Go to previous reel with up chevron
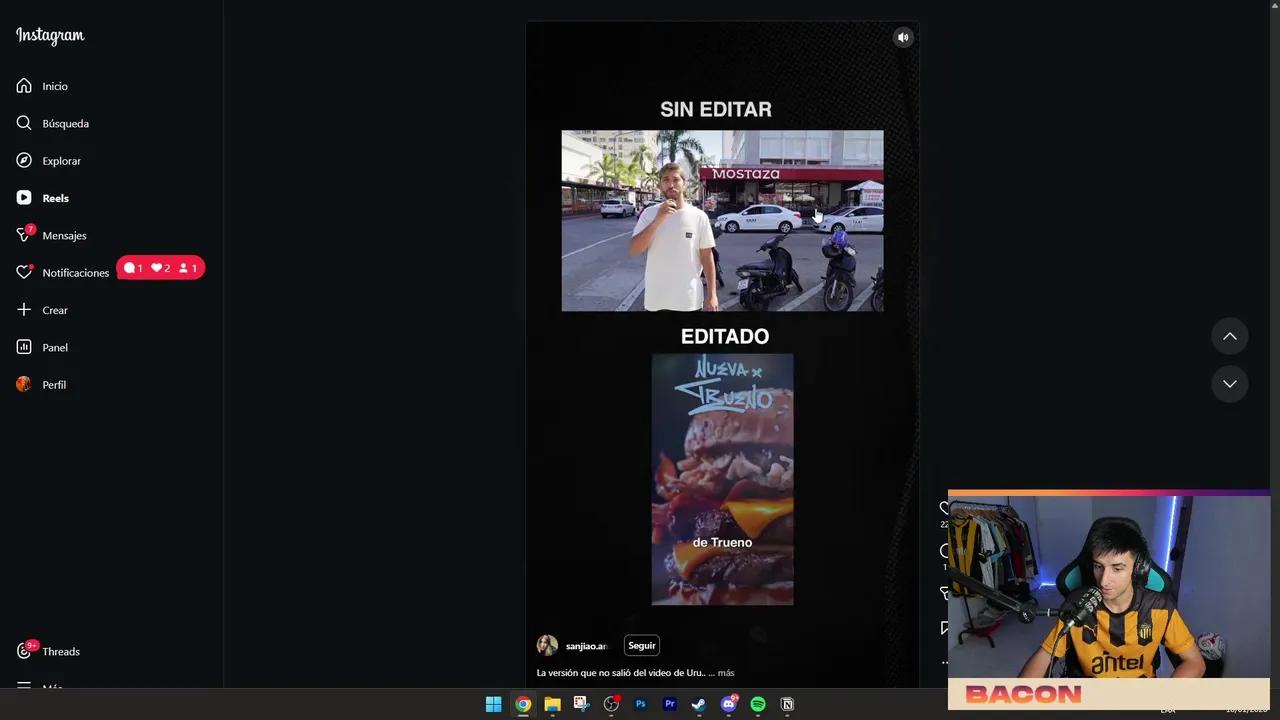This screenshot has height=720, width=1280. pos(1230,337)
